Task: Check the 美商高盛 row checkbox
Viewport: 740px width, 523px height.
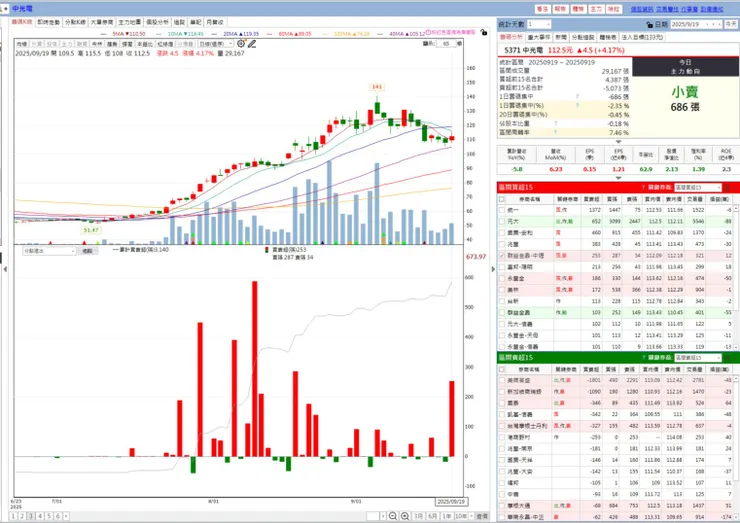Action: pos(502,380)
